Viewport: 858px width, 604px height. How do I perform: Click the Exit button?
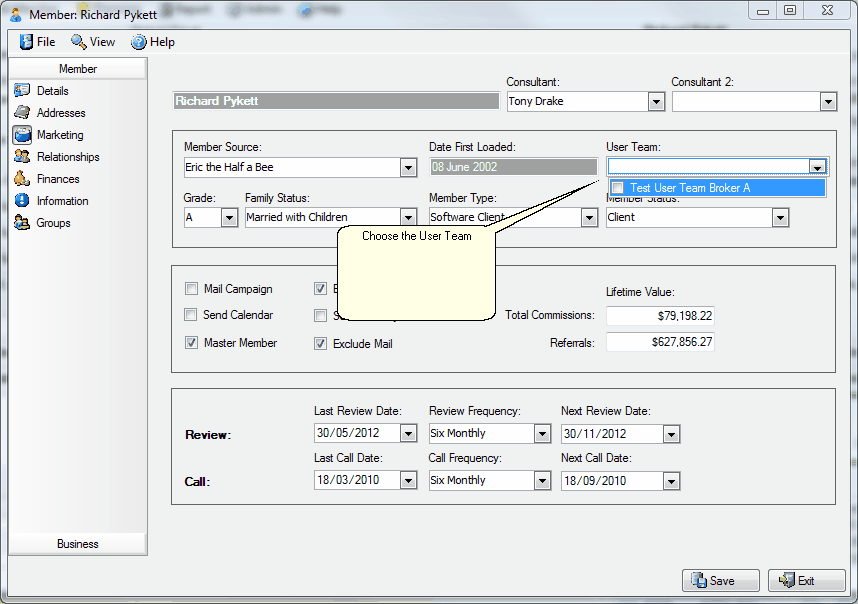point(807,580)
